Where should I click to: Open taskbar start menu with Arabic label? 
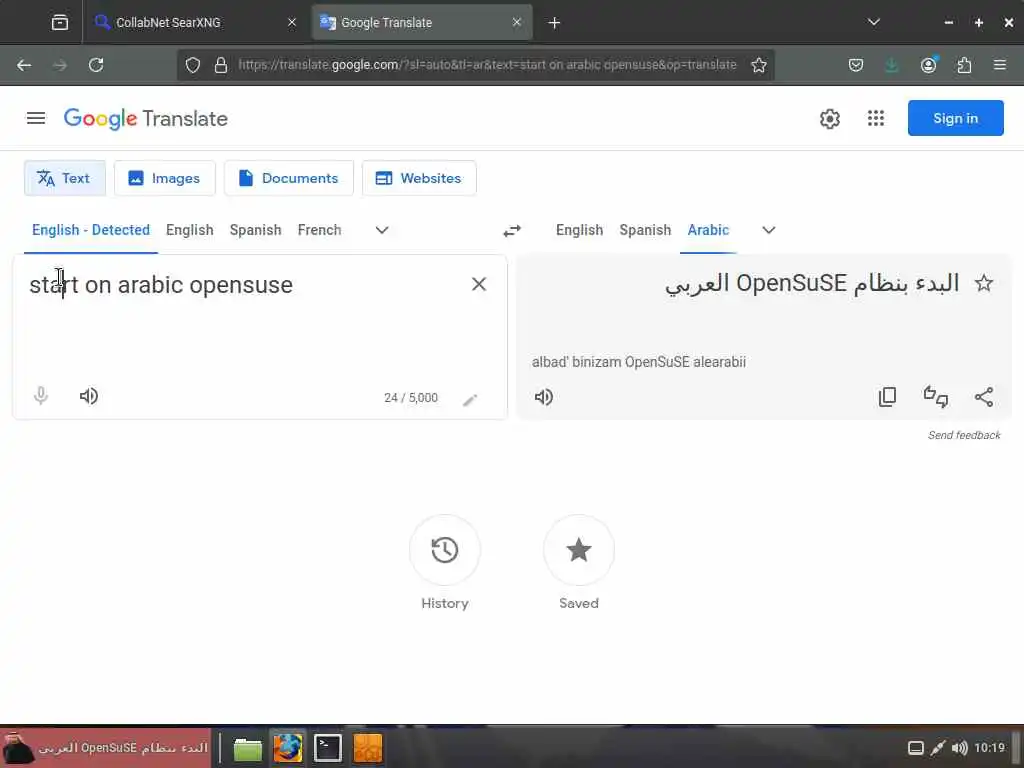(105, 748)
